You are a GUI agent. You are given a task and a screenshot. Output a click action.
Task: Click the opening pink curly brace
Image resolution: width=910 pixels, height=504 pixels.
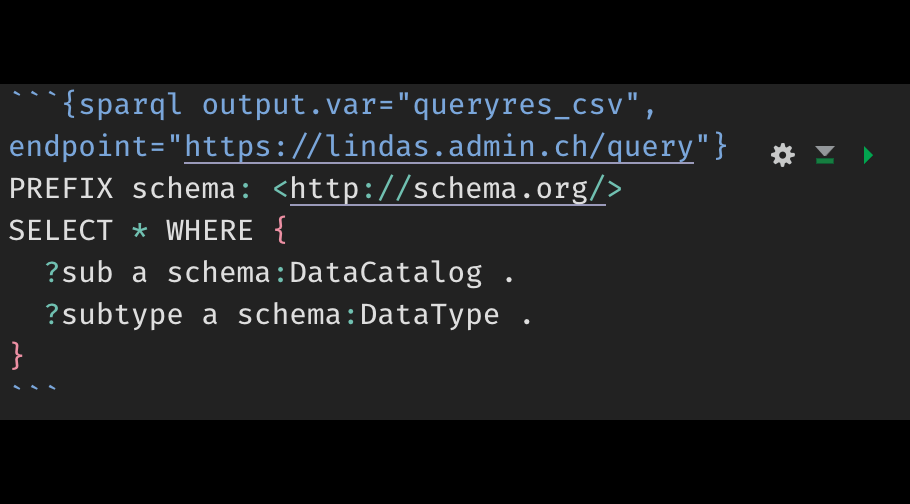tap(280, 231)
